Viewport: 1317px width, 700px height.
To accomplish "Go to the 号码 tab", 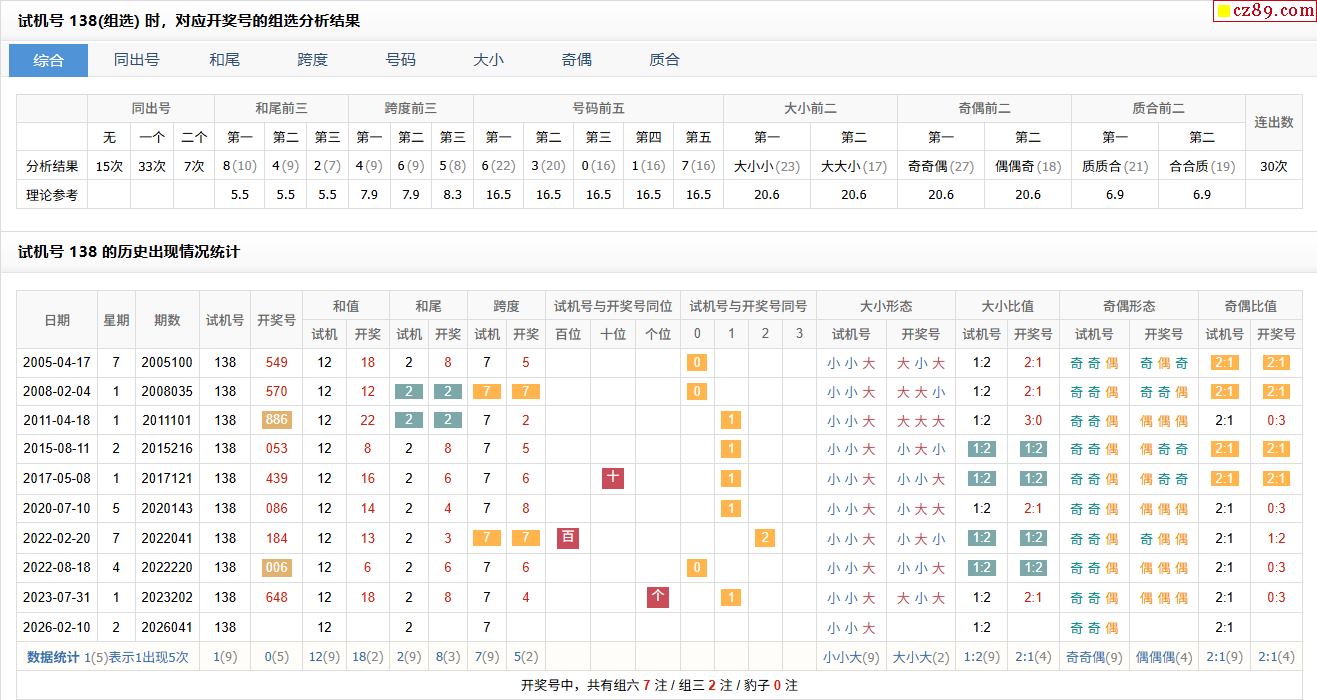I will click(x=400, y=60).
